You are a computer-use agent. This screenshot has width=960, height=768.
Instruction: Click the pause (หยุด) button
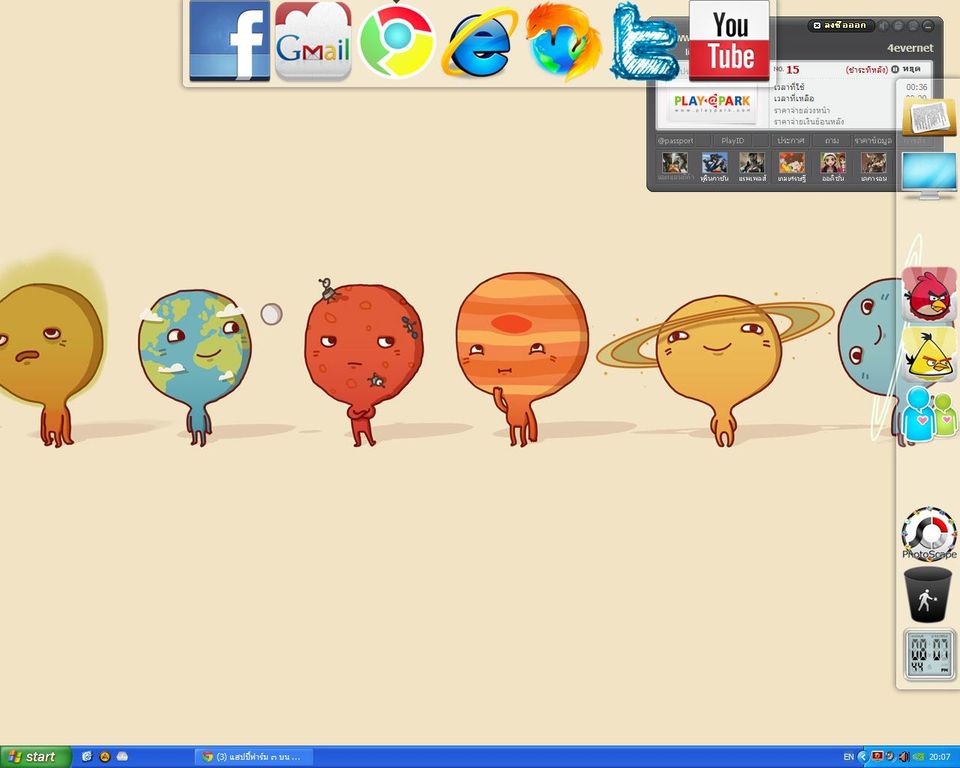point(906,69)
